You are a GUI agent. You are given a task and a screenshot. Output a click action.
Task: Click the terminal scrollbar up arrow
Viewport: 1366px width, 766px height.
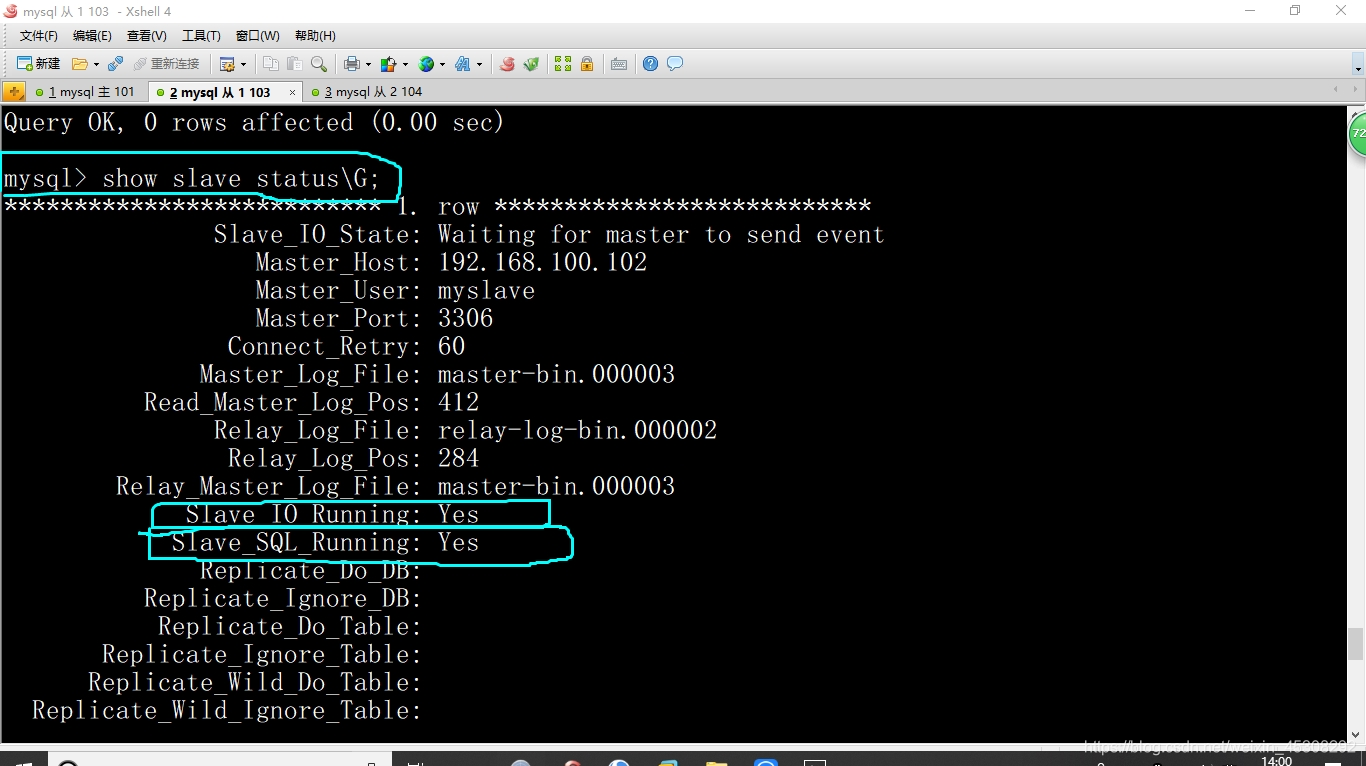(1355, 112)
